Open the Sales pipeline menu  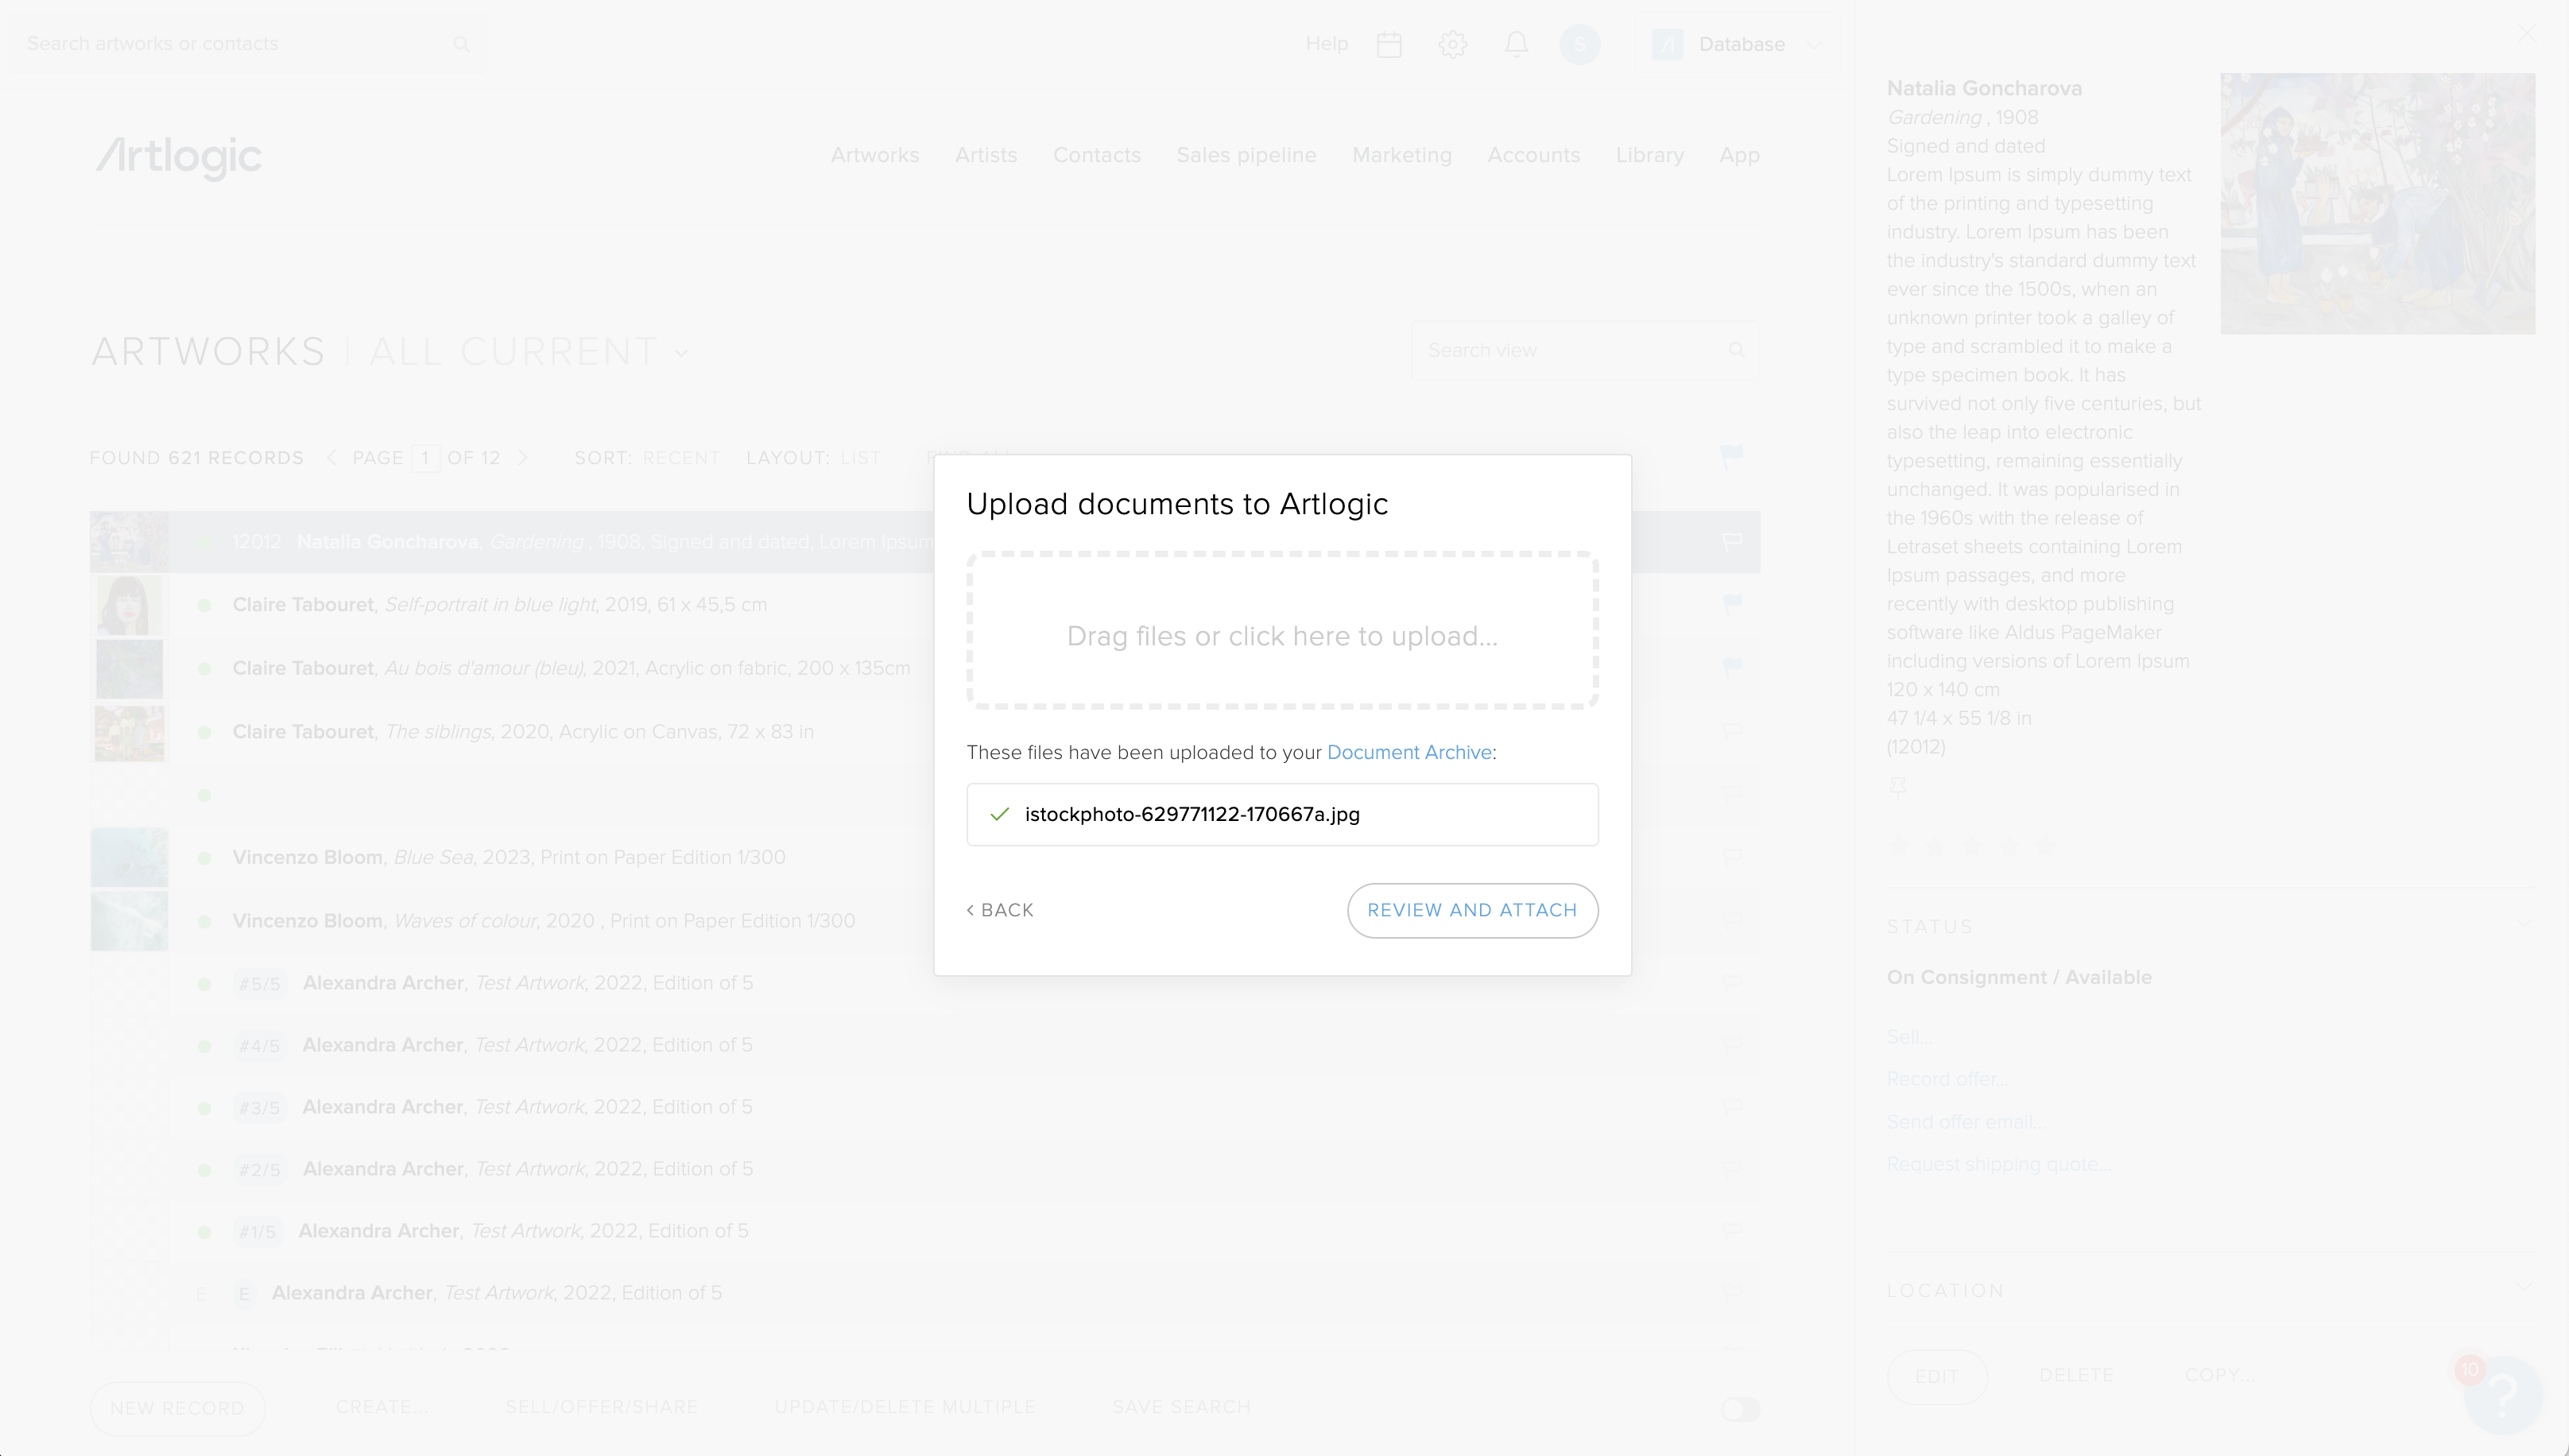pos(1245,155)
